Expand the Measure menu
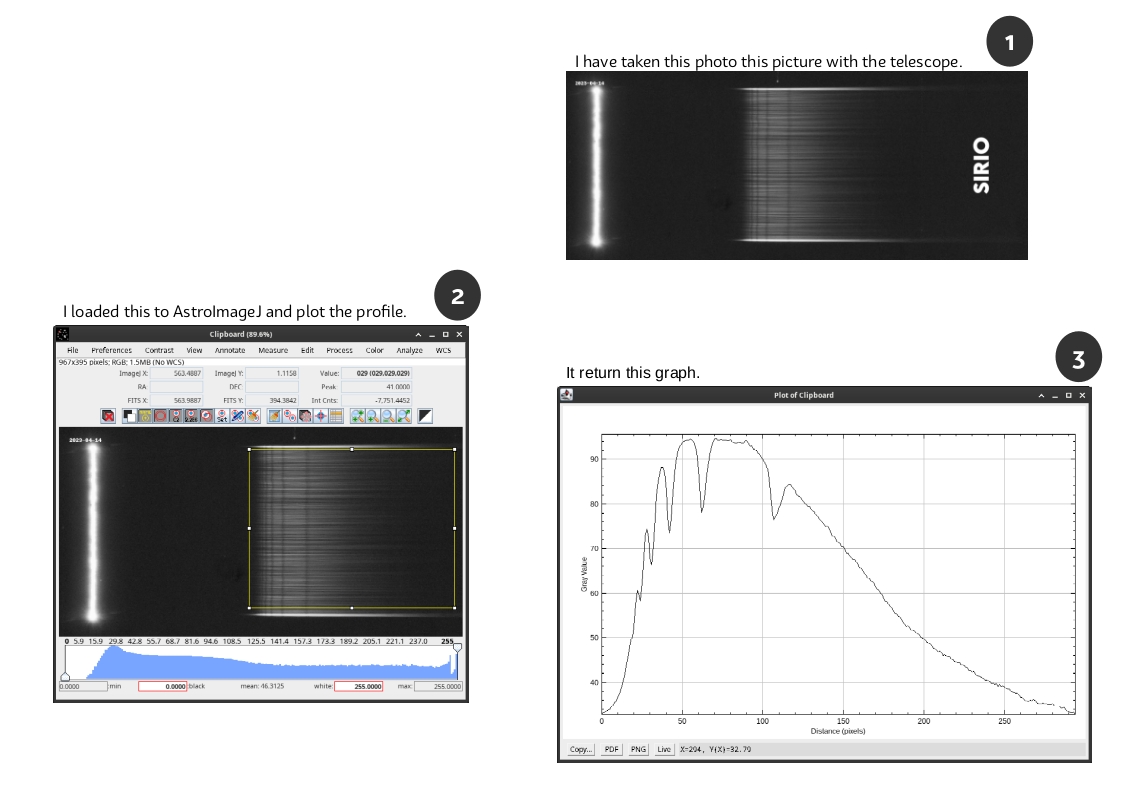Image resolution: width=1123 pixels, height=794 pixels. [273, 351]
